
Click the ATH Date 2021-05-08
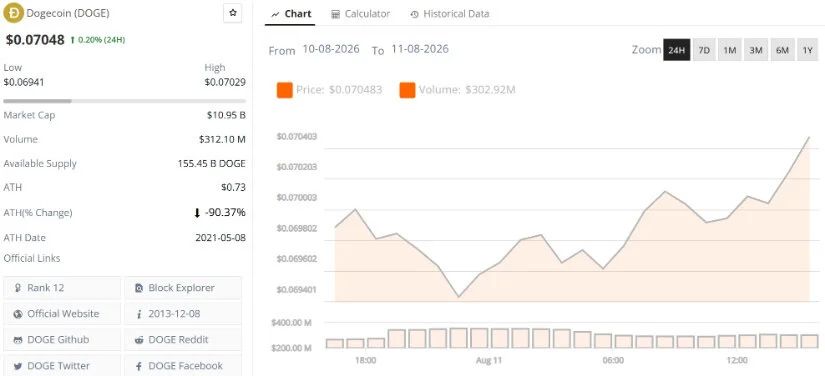tap(220, 238)
